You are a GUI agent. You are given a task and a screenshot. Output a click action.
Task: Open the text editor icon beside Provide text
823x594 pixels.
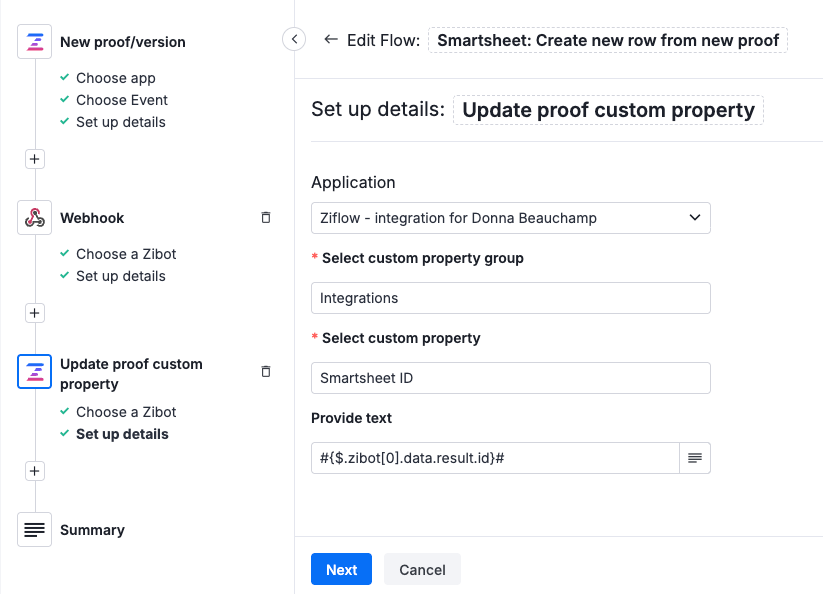click(694, 457)
